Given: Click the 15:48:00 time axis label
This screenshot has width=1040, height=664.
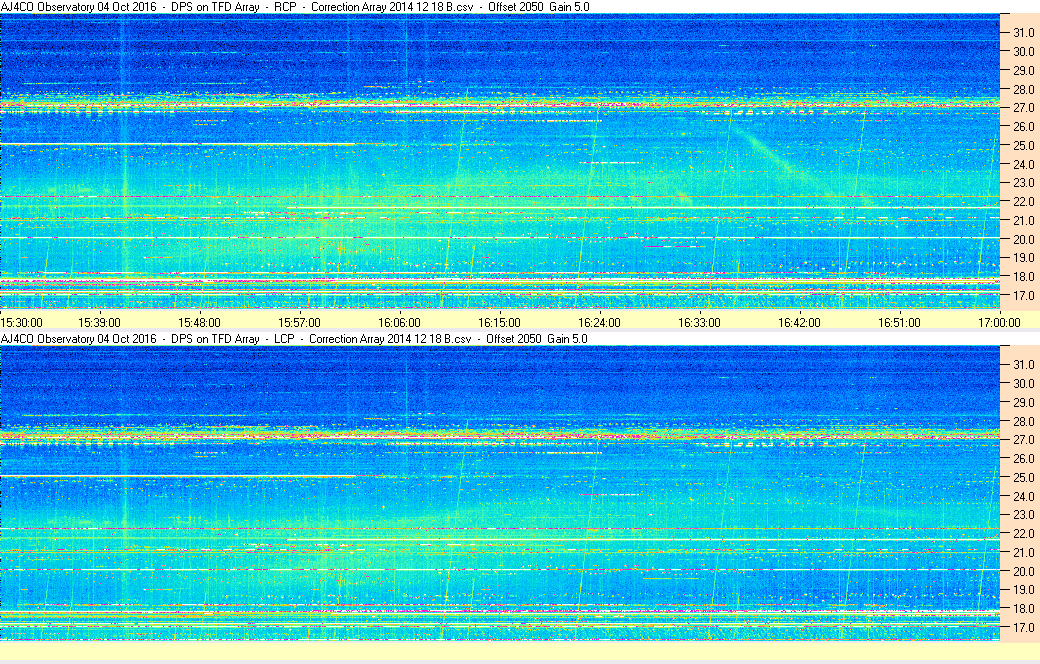Looking at the screenshot, I should (199, 322).
